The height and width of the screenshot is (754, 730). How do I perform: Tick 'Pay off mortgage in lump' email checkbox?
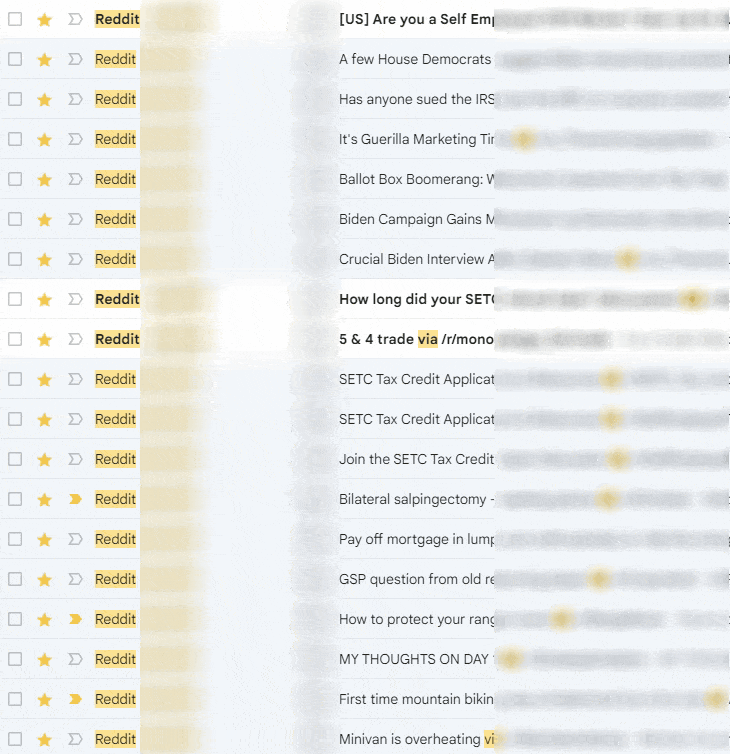15,539
